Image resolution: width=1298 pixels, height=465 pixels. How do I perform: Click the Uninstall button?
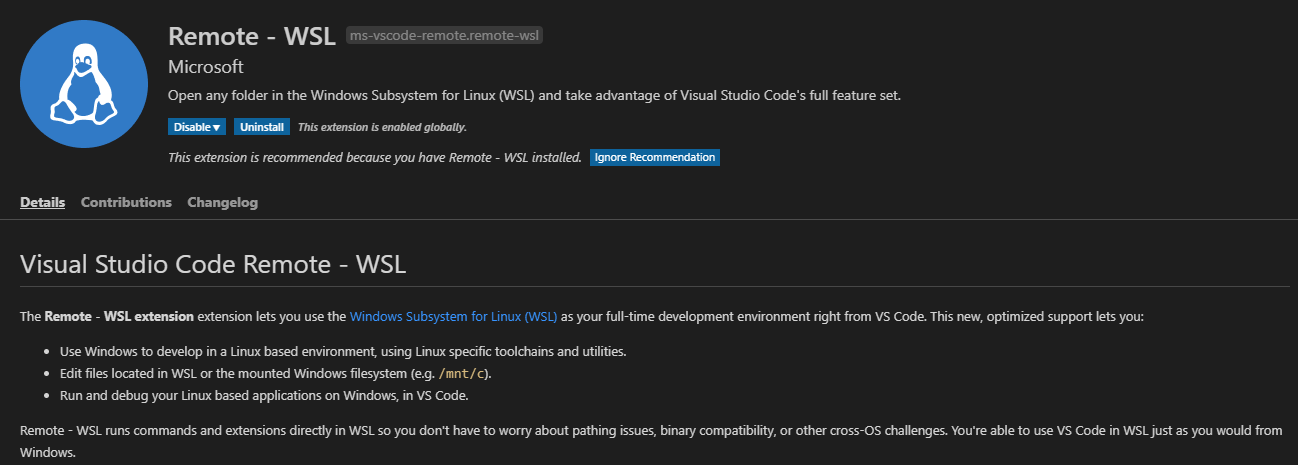pyautogui.click(x=263, y=127)
